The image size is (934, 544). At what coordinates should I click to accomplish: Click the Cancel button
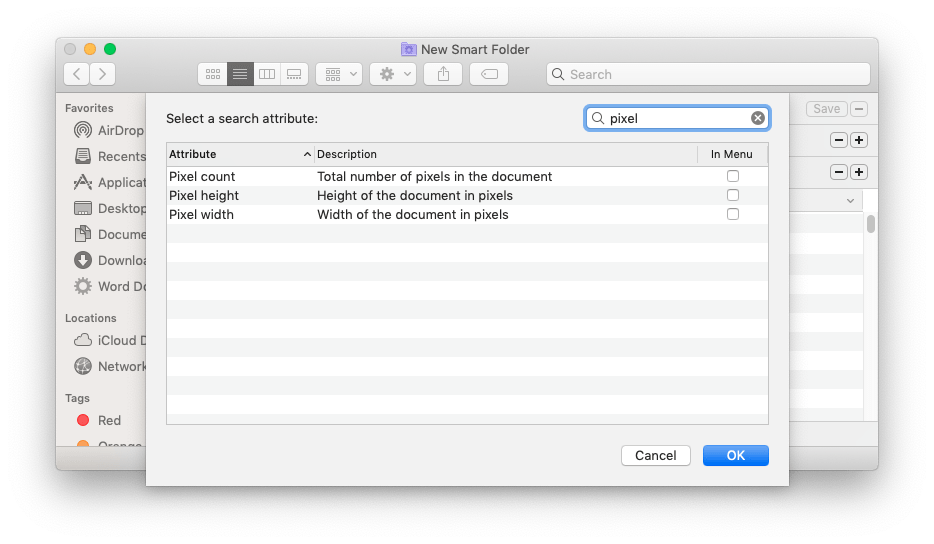tap(655, 455)
